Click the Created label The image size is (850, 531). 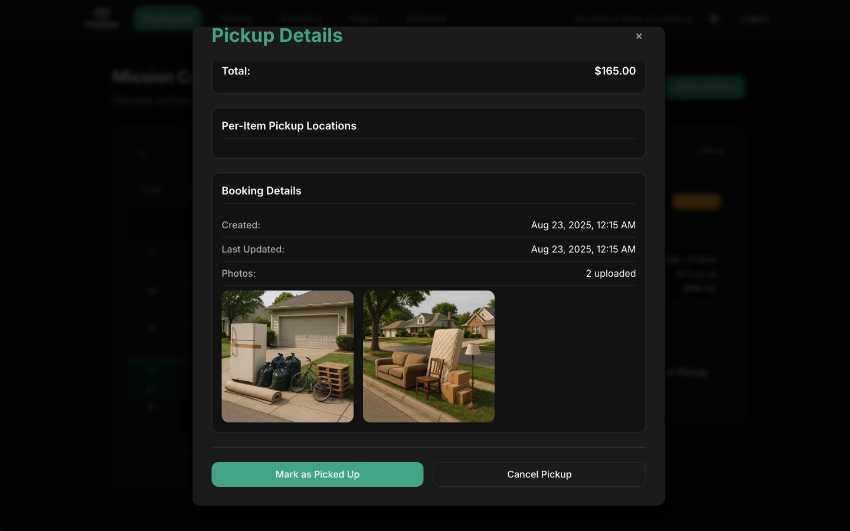click(x=241, y=225)
